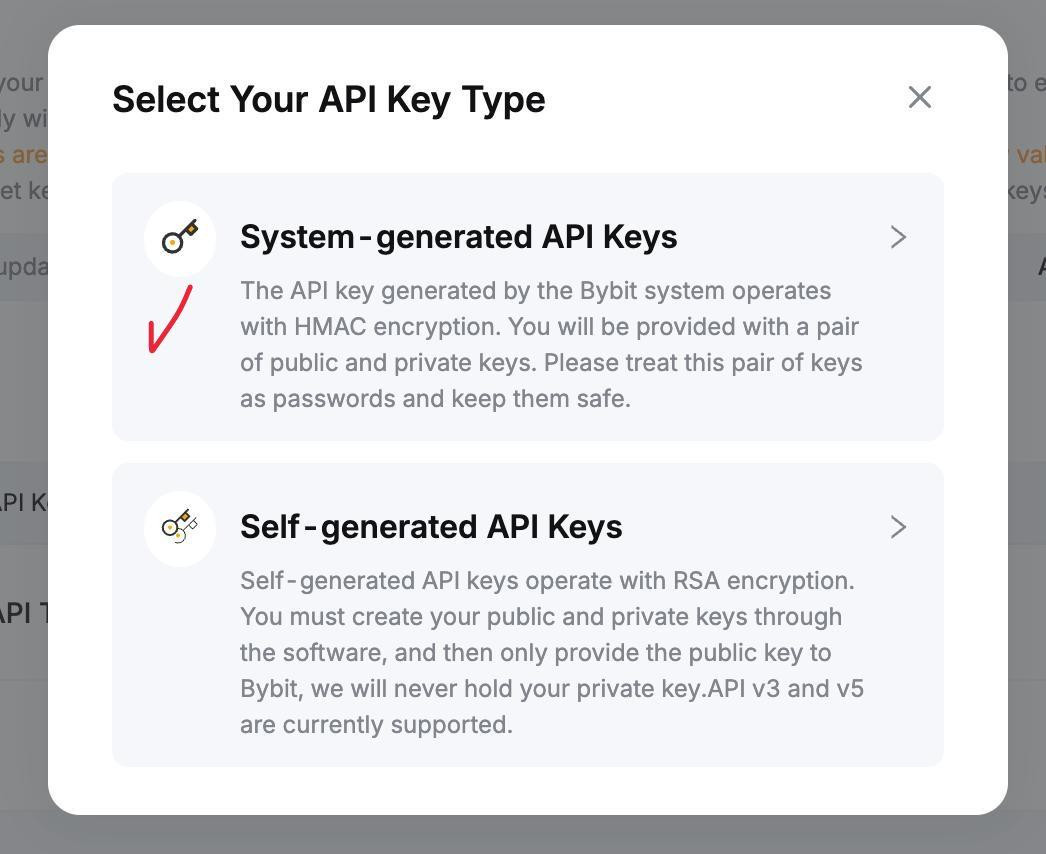Viewport: 1046px width, 854px height.
Task: Click the Self-generated keys icon
Action: (x=180, y=528)
